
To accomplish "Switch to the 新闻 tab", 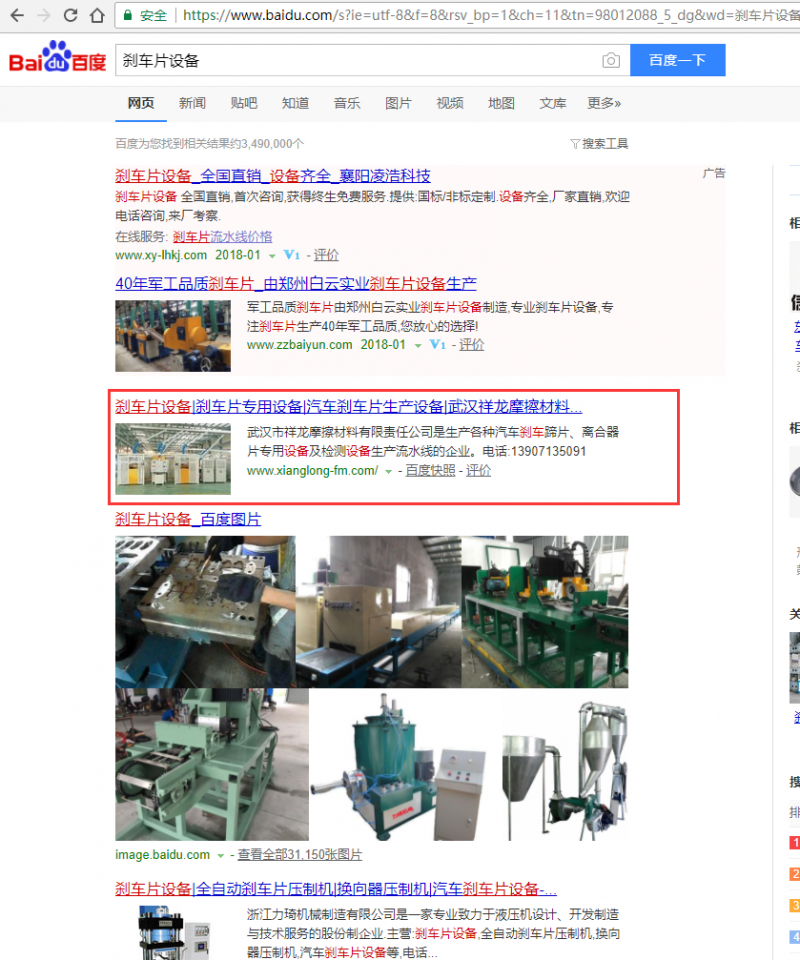I will [192, 103].
